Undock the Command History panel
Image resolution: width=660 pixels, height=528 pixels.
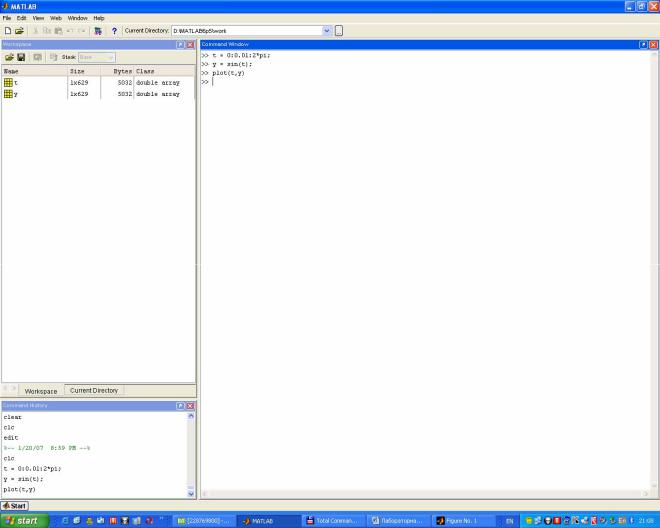[x=180, y=406]
